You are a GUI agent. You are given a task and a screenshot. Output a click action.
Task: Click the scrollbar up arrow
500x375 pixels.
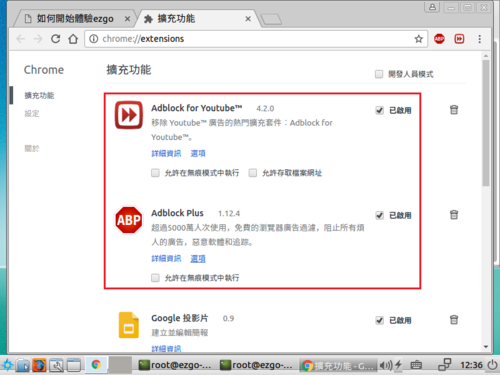[486, 56]
